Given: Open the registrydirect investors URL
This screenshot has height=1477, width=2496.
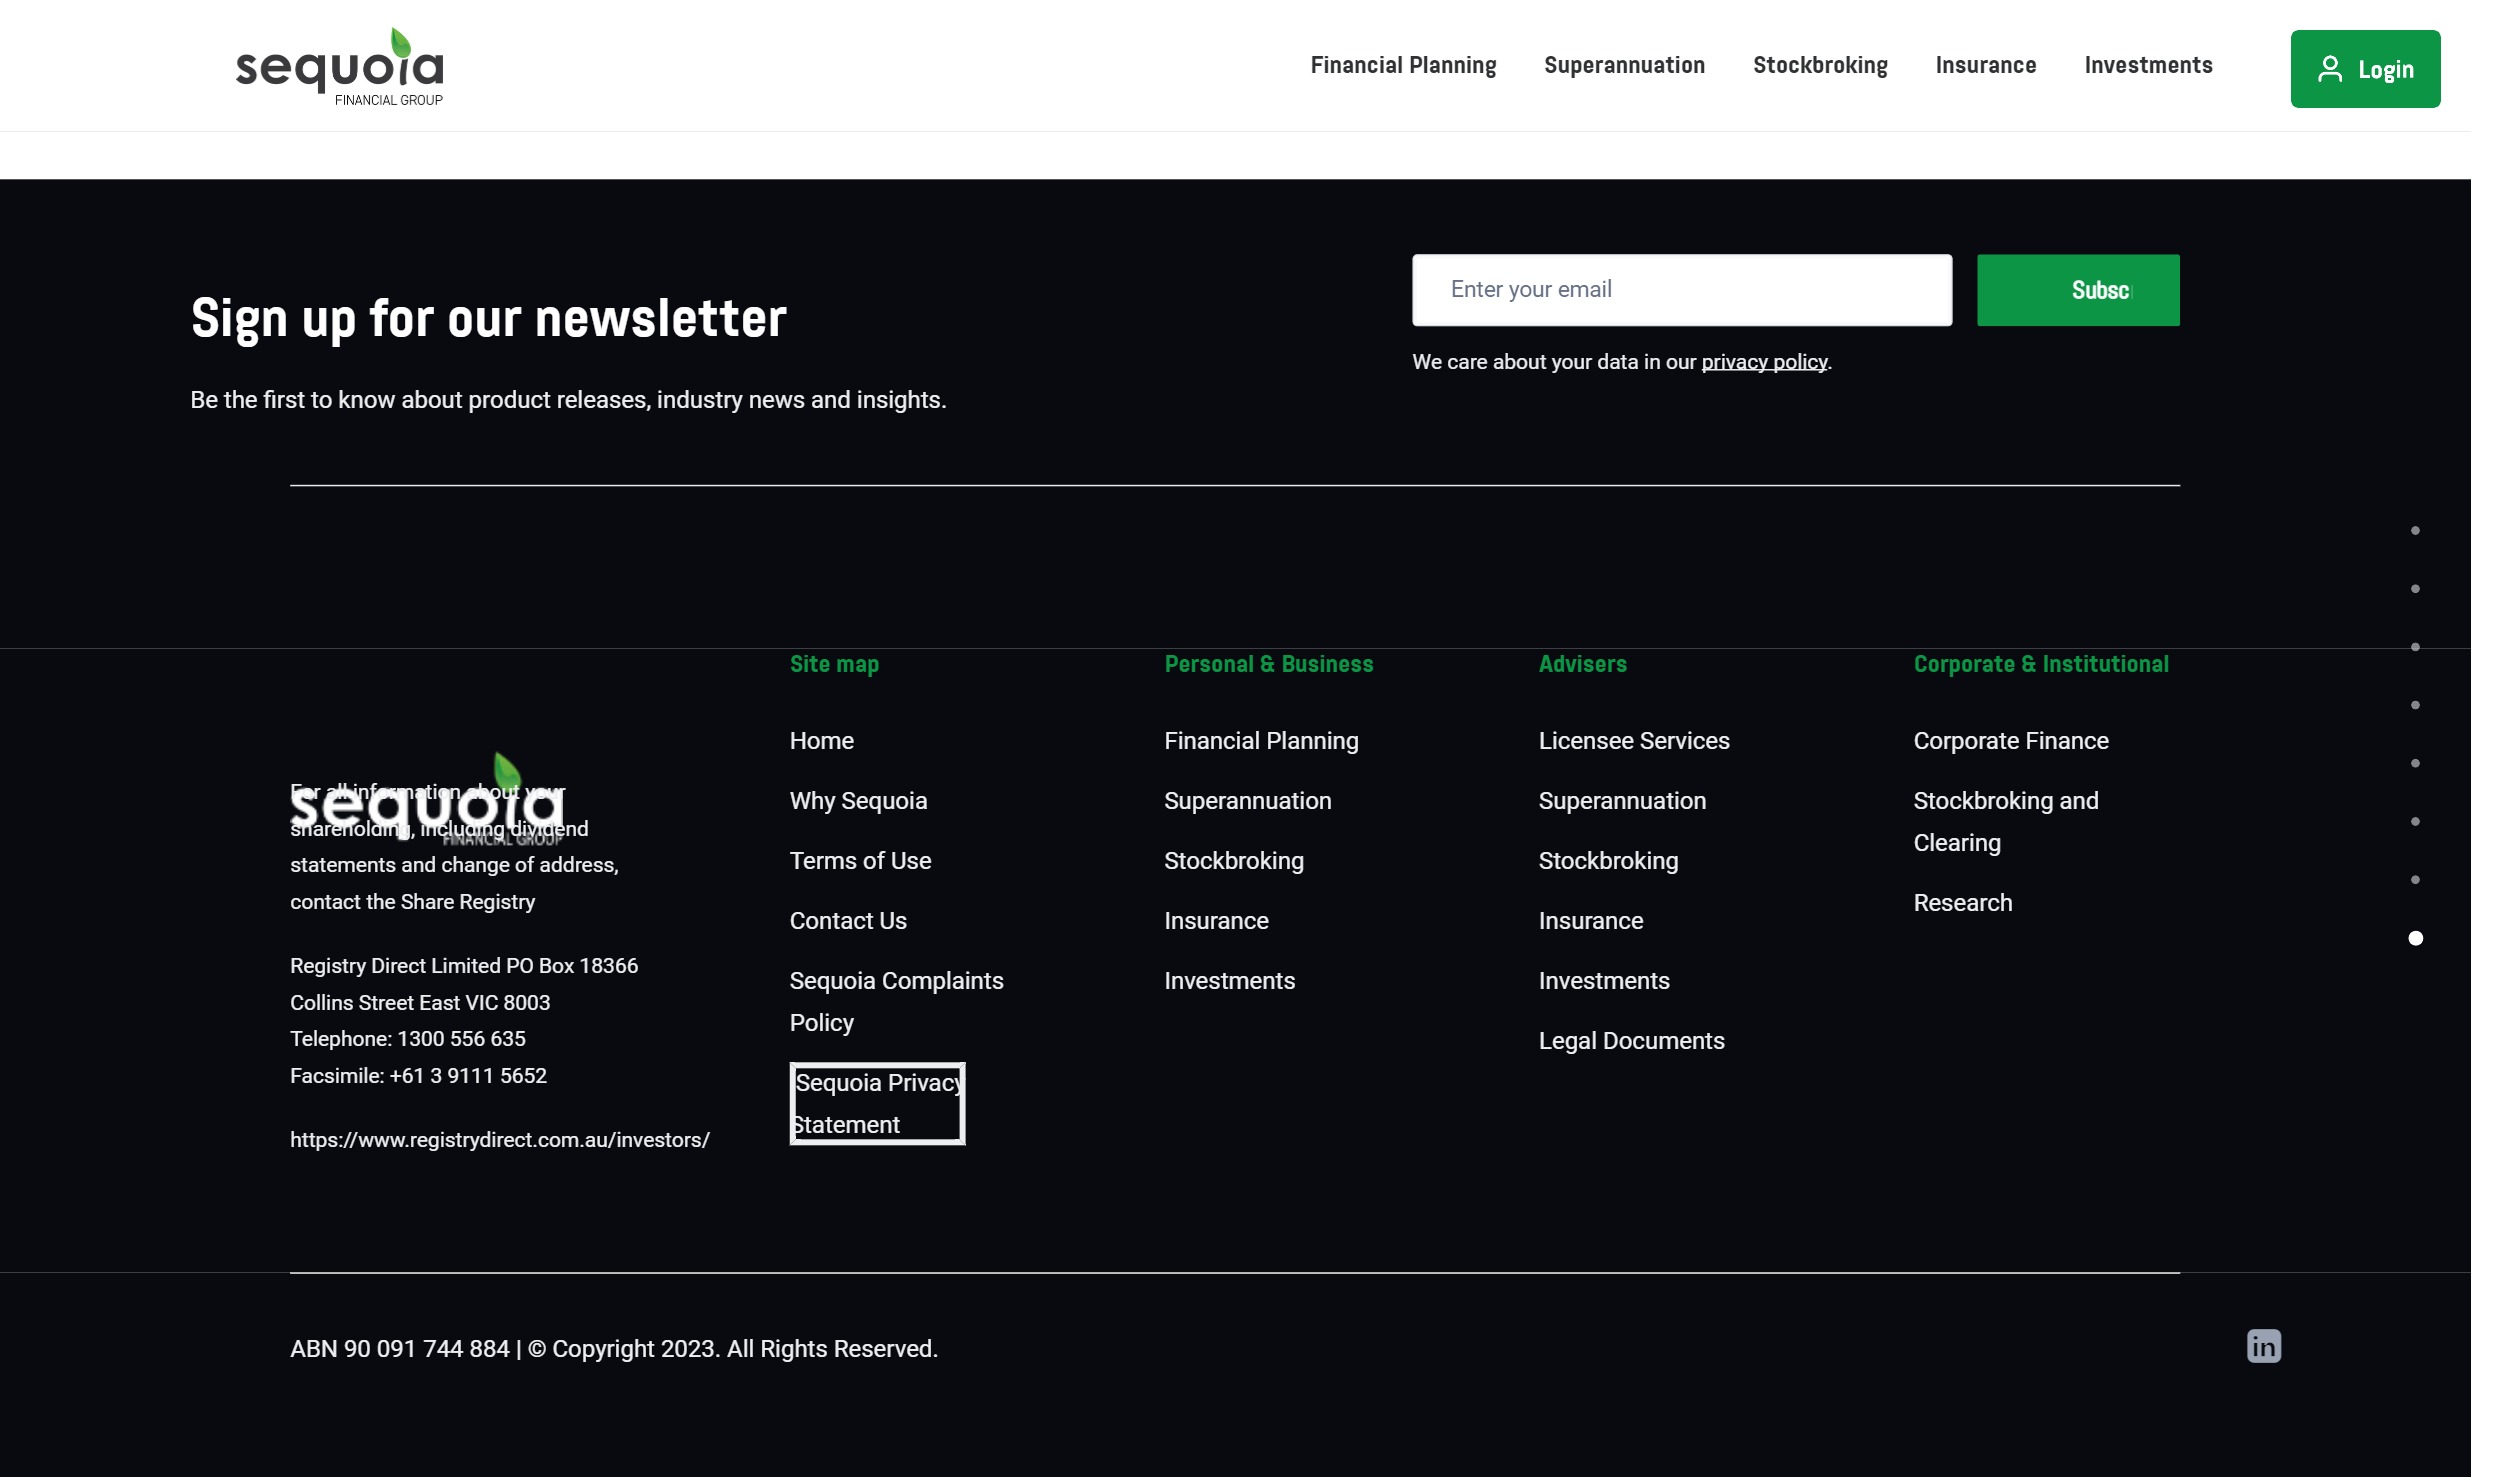Looking at the screenshot, I should point(499,1140).
